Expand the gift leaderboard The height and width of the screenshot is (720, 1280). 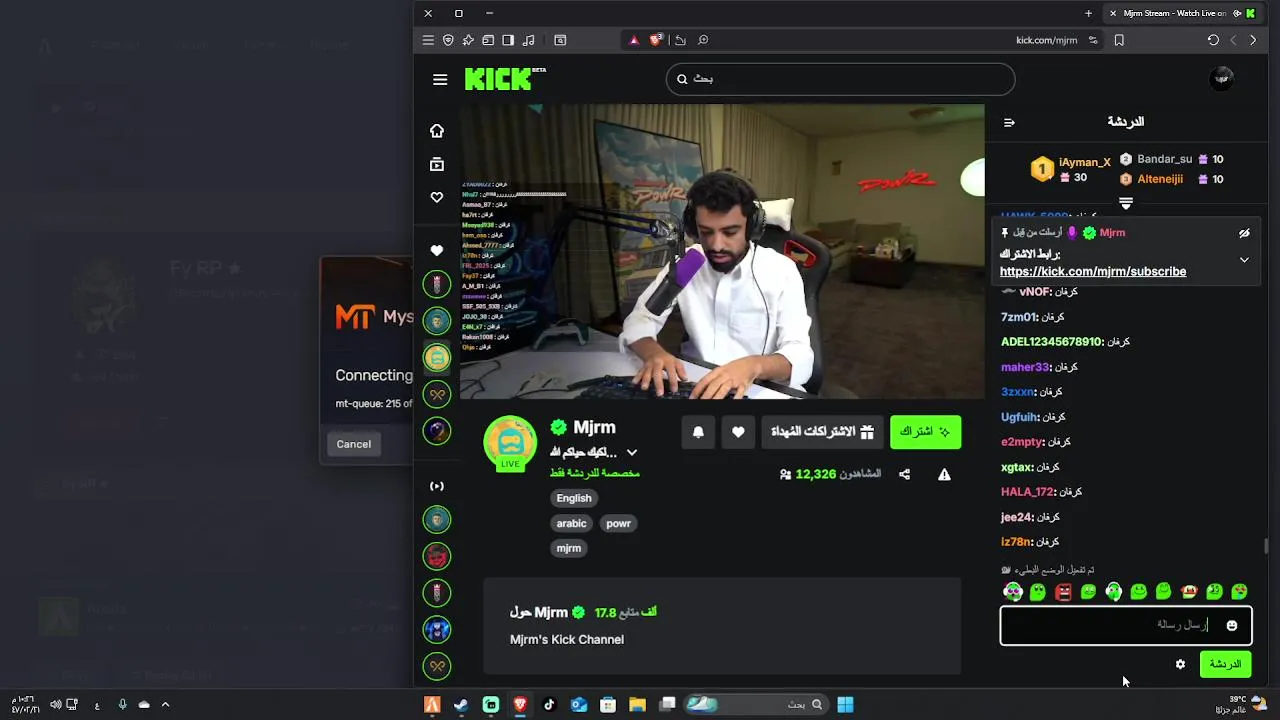[x=1126, y=203]
